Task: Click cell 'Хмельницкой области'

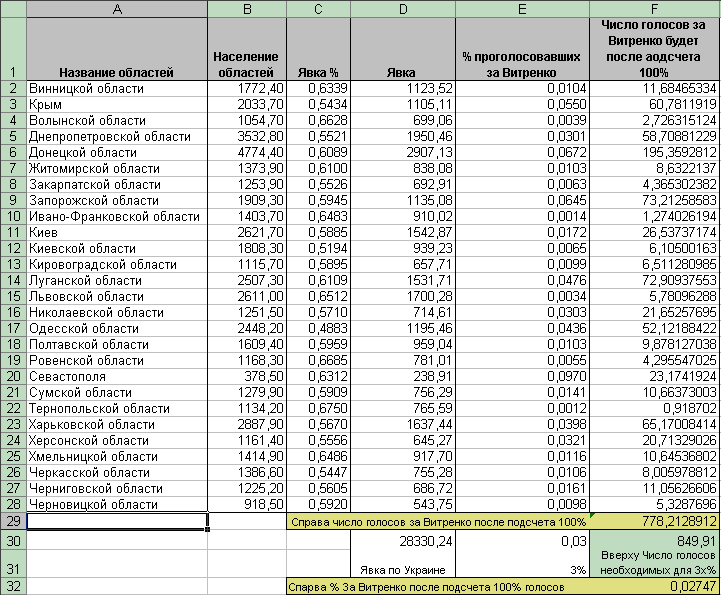Action: coord(117,457)
